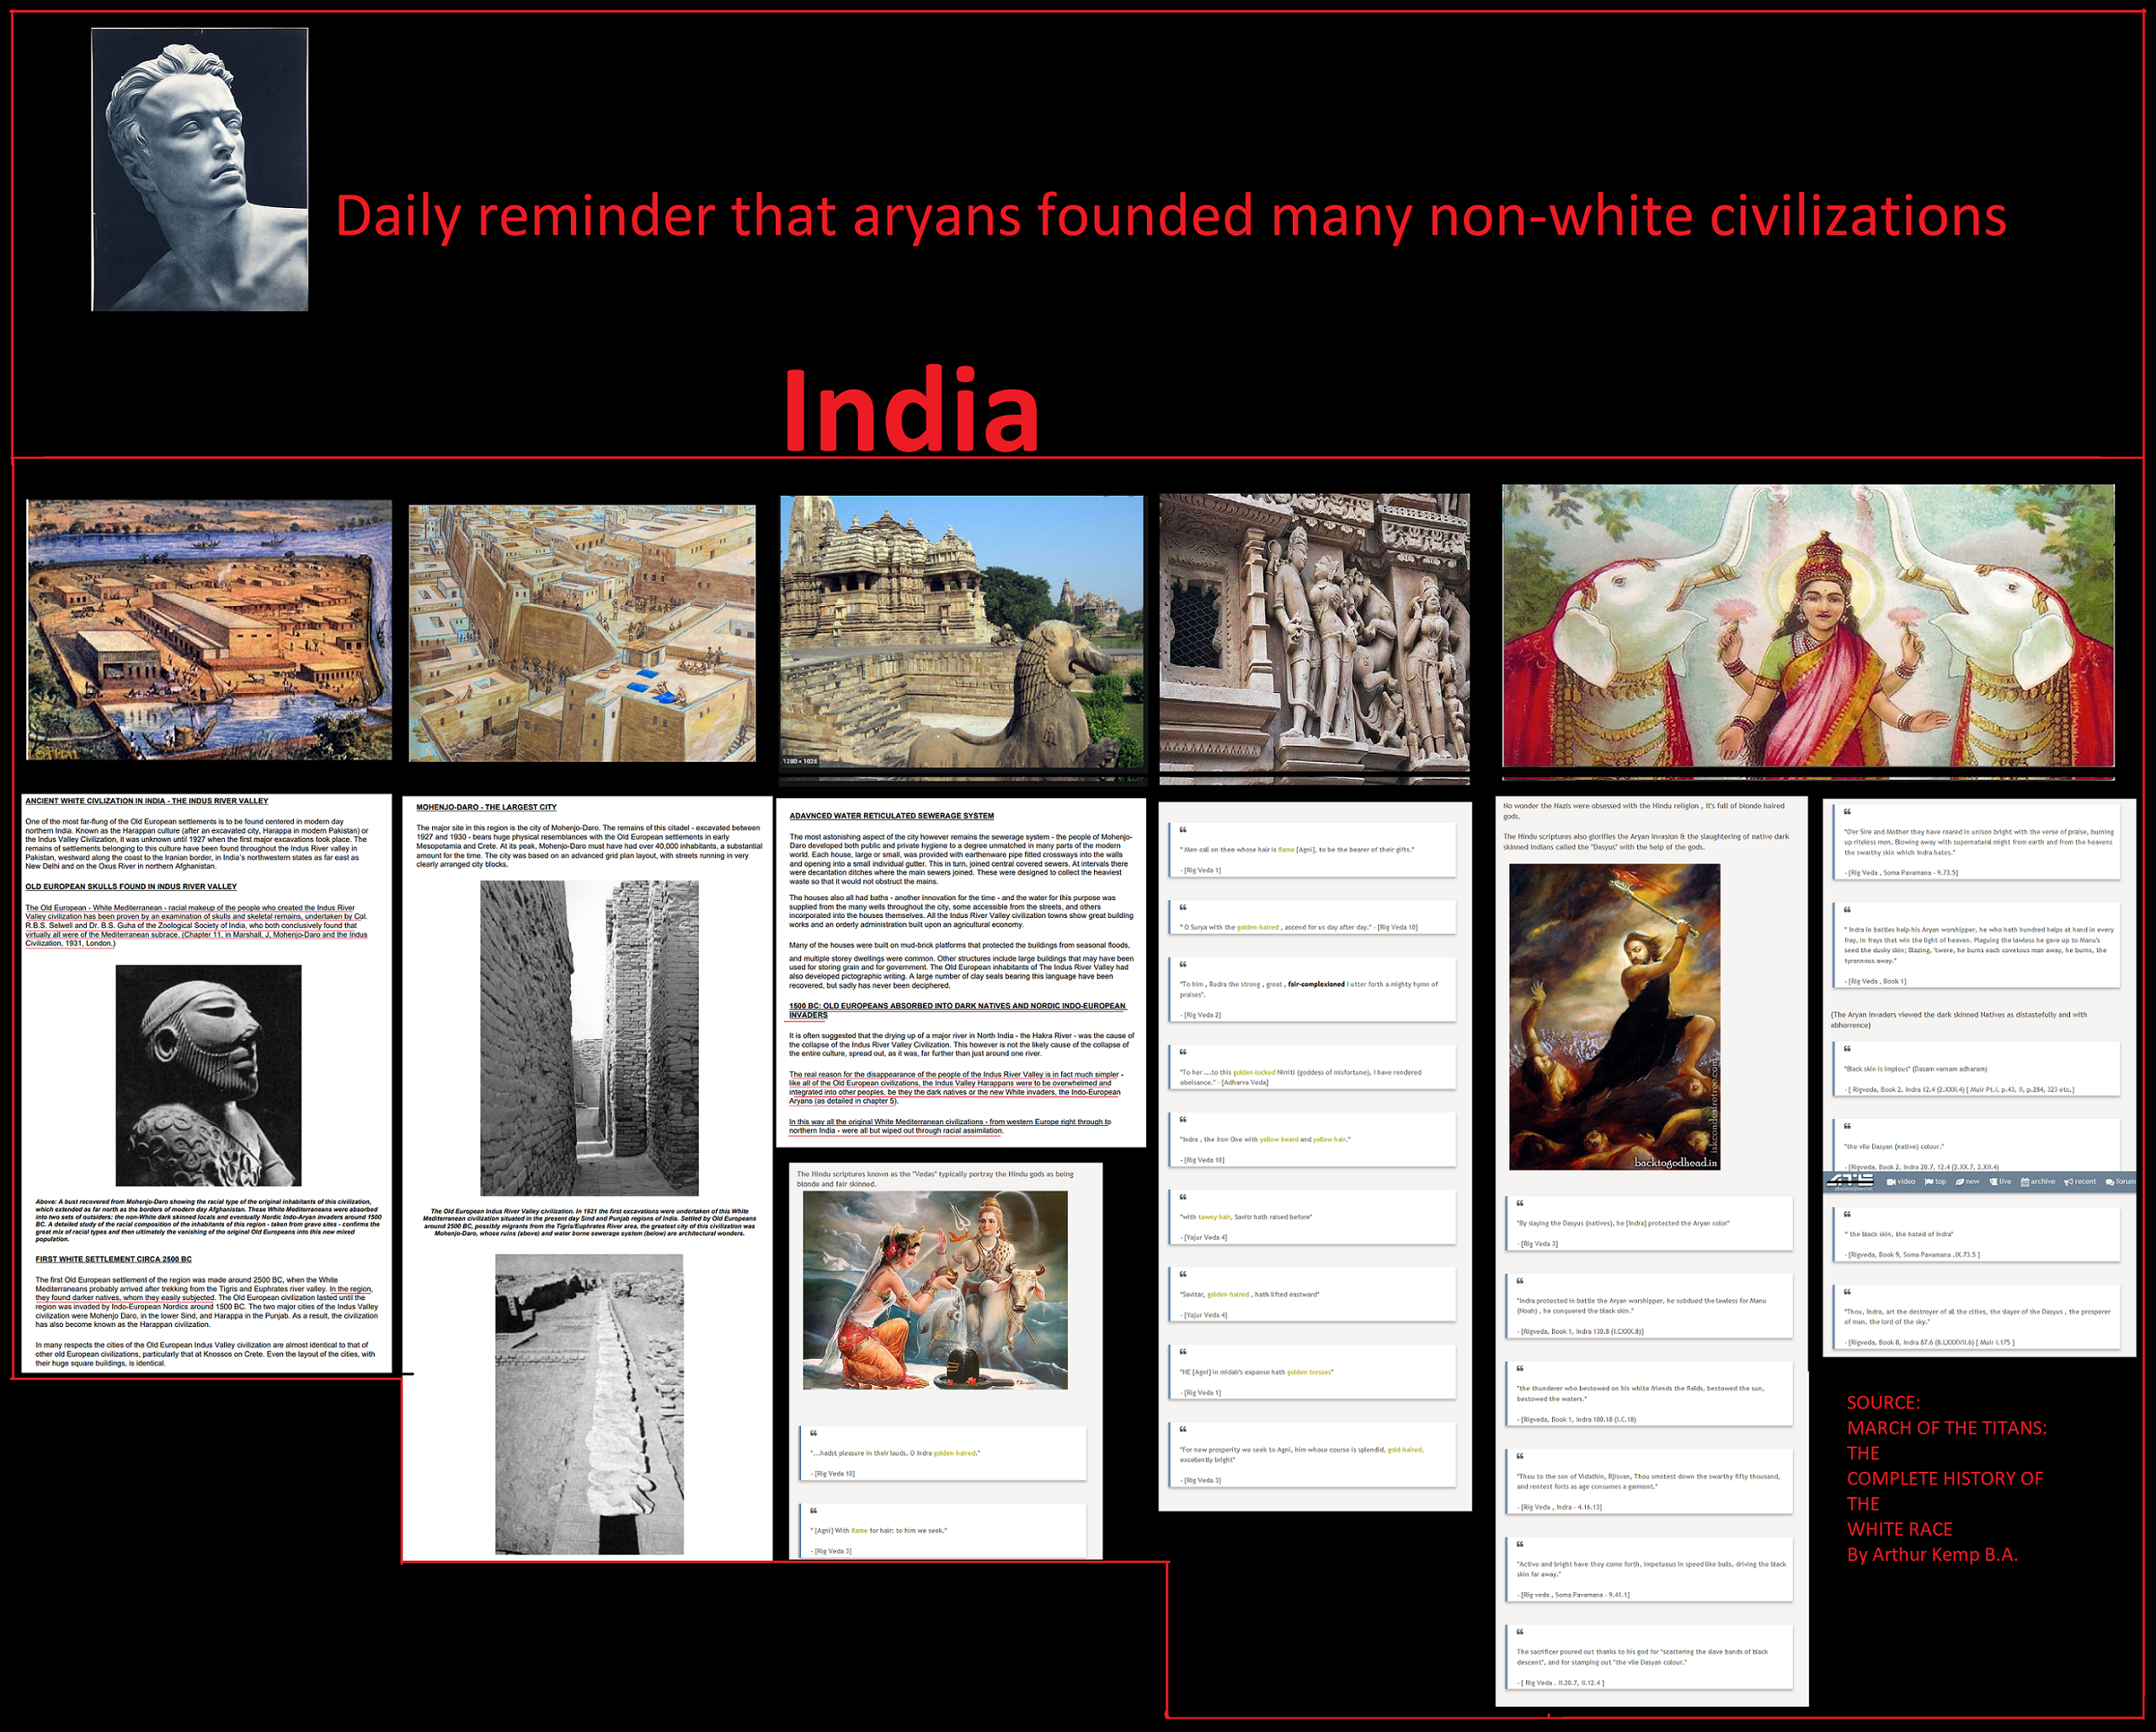Open the painting of warrior raising a weapon
This screenshot has width=2156, height=1732.
pos(1615,1017)
